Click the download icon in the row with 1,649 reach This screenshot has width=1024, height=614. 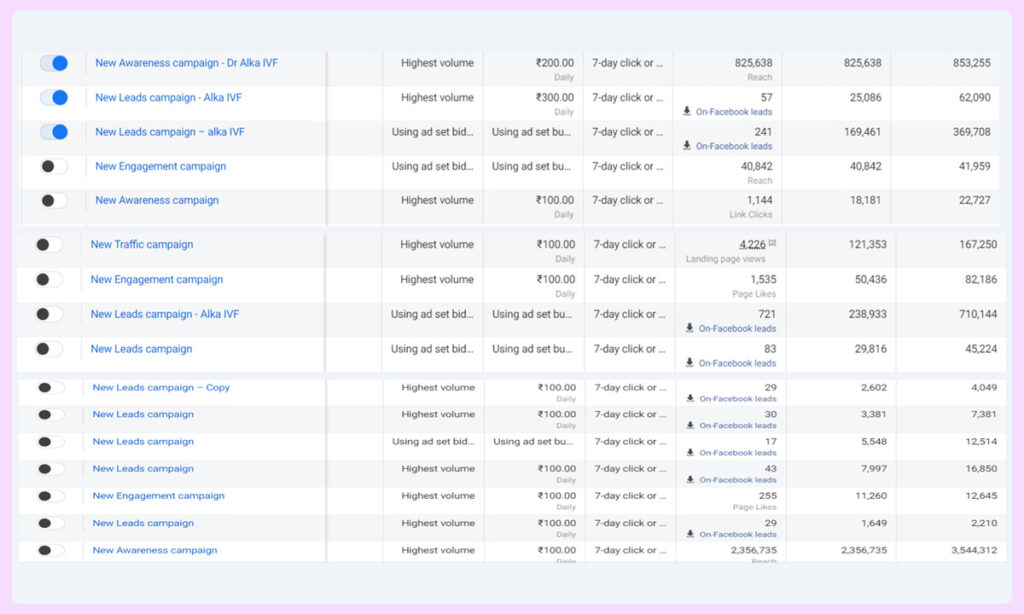(x=690, y=534)
